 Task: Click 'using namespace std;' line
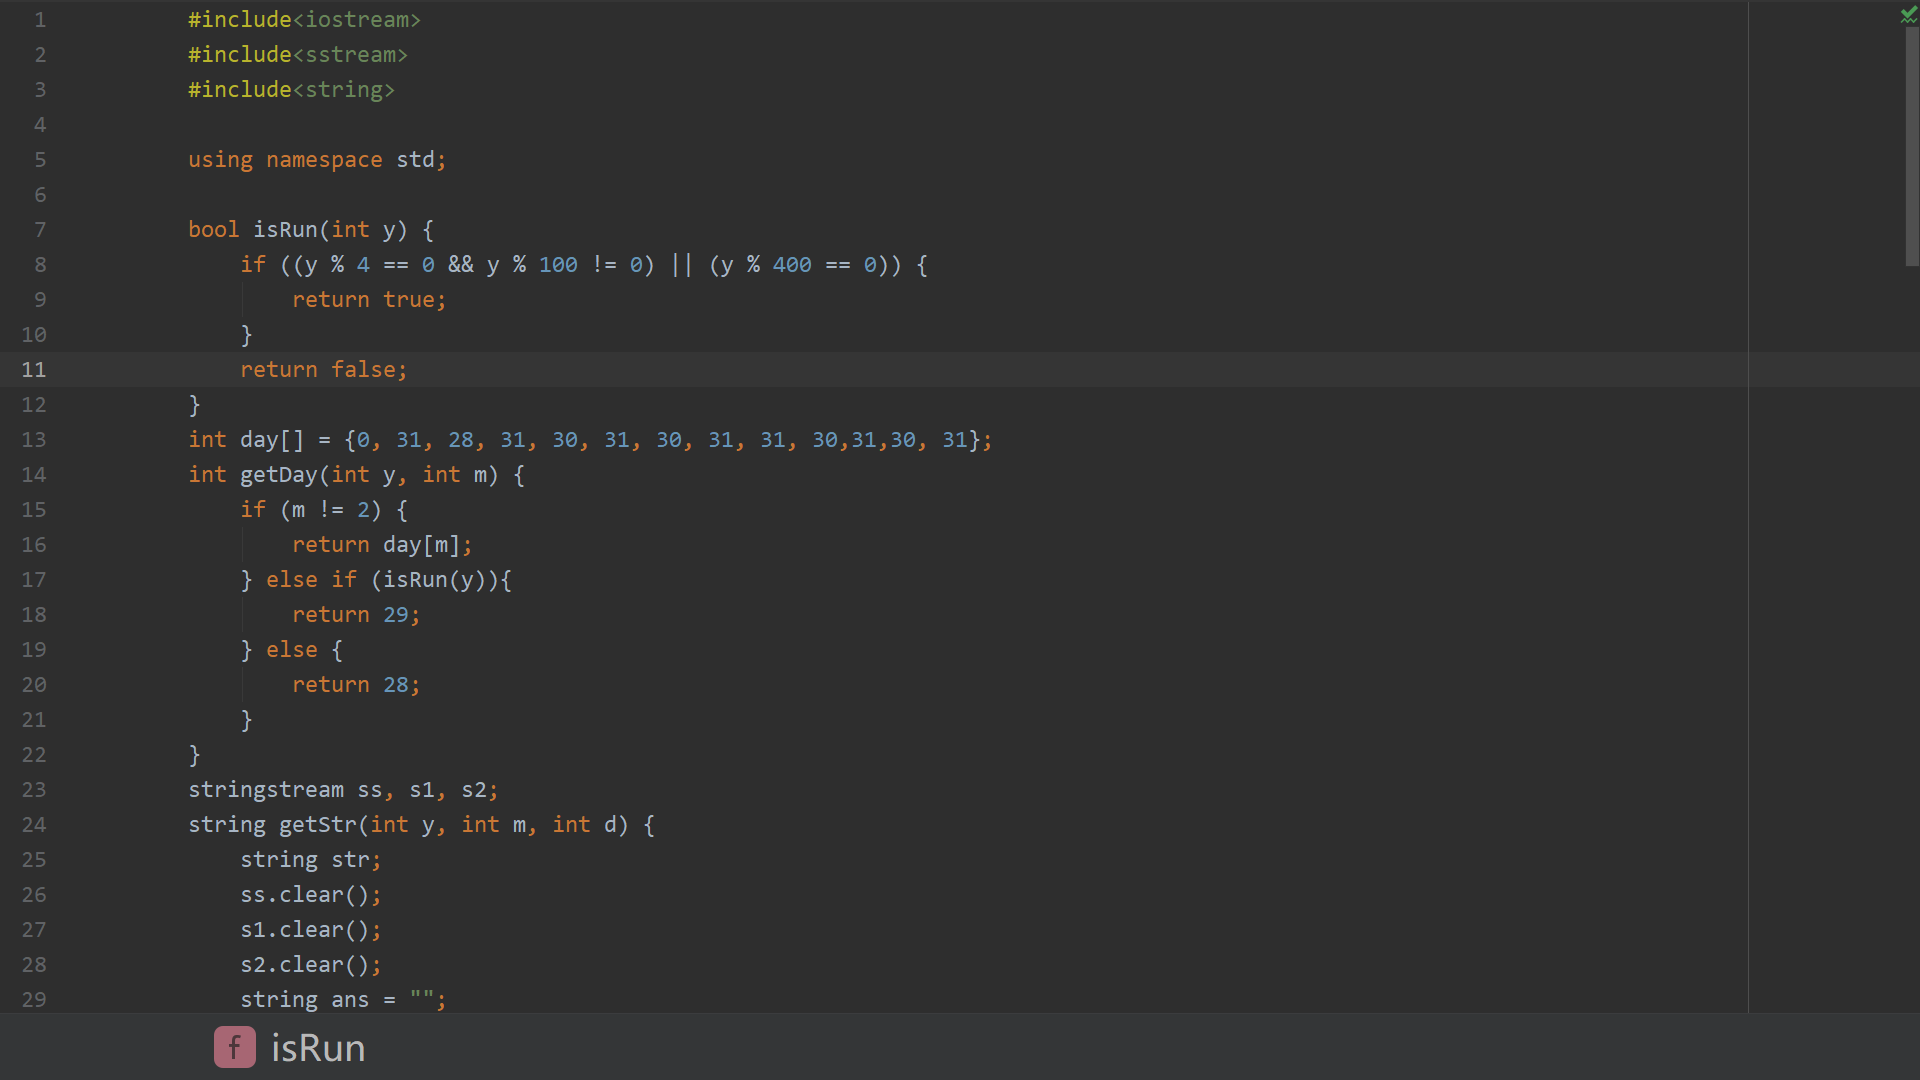pos(317,160)
